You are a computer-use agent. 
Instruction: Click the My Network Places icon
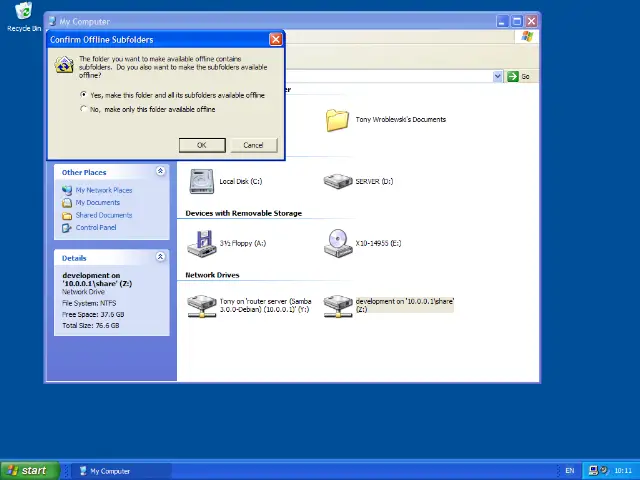click(67, 190)
